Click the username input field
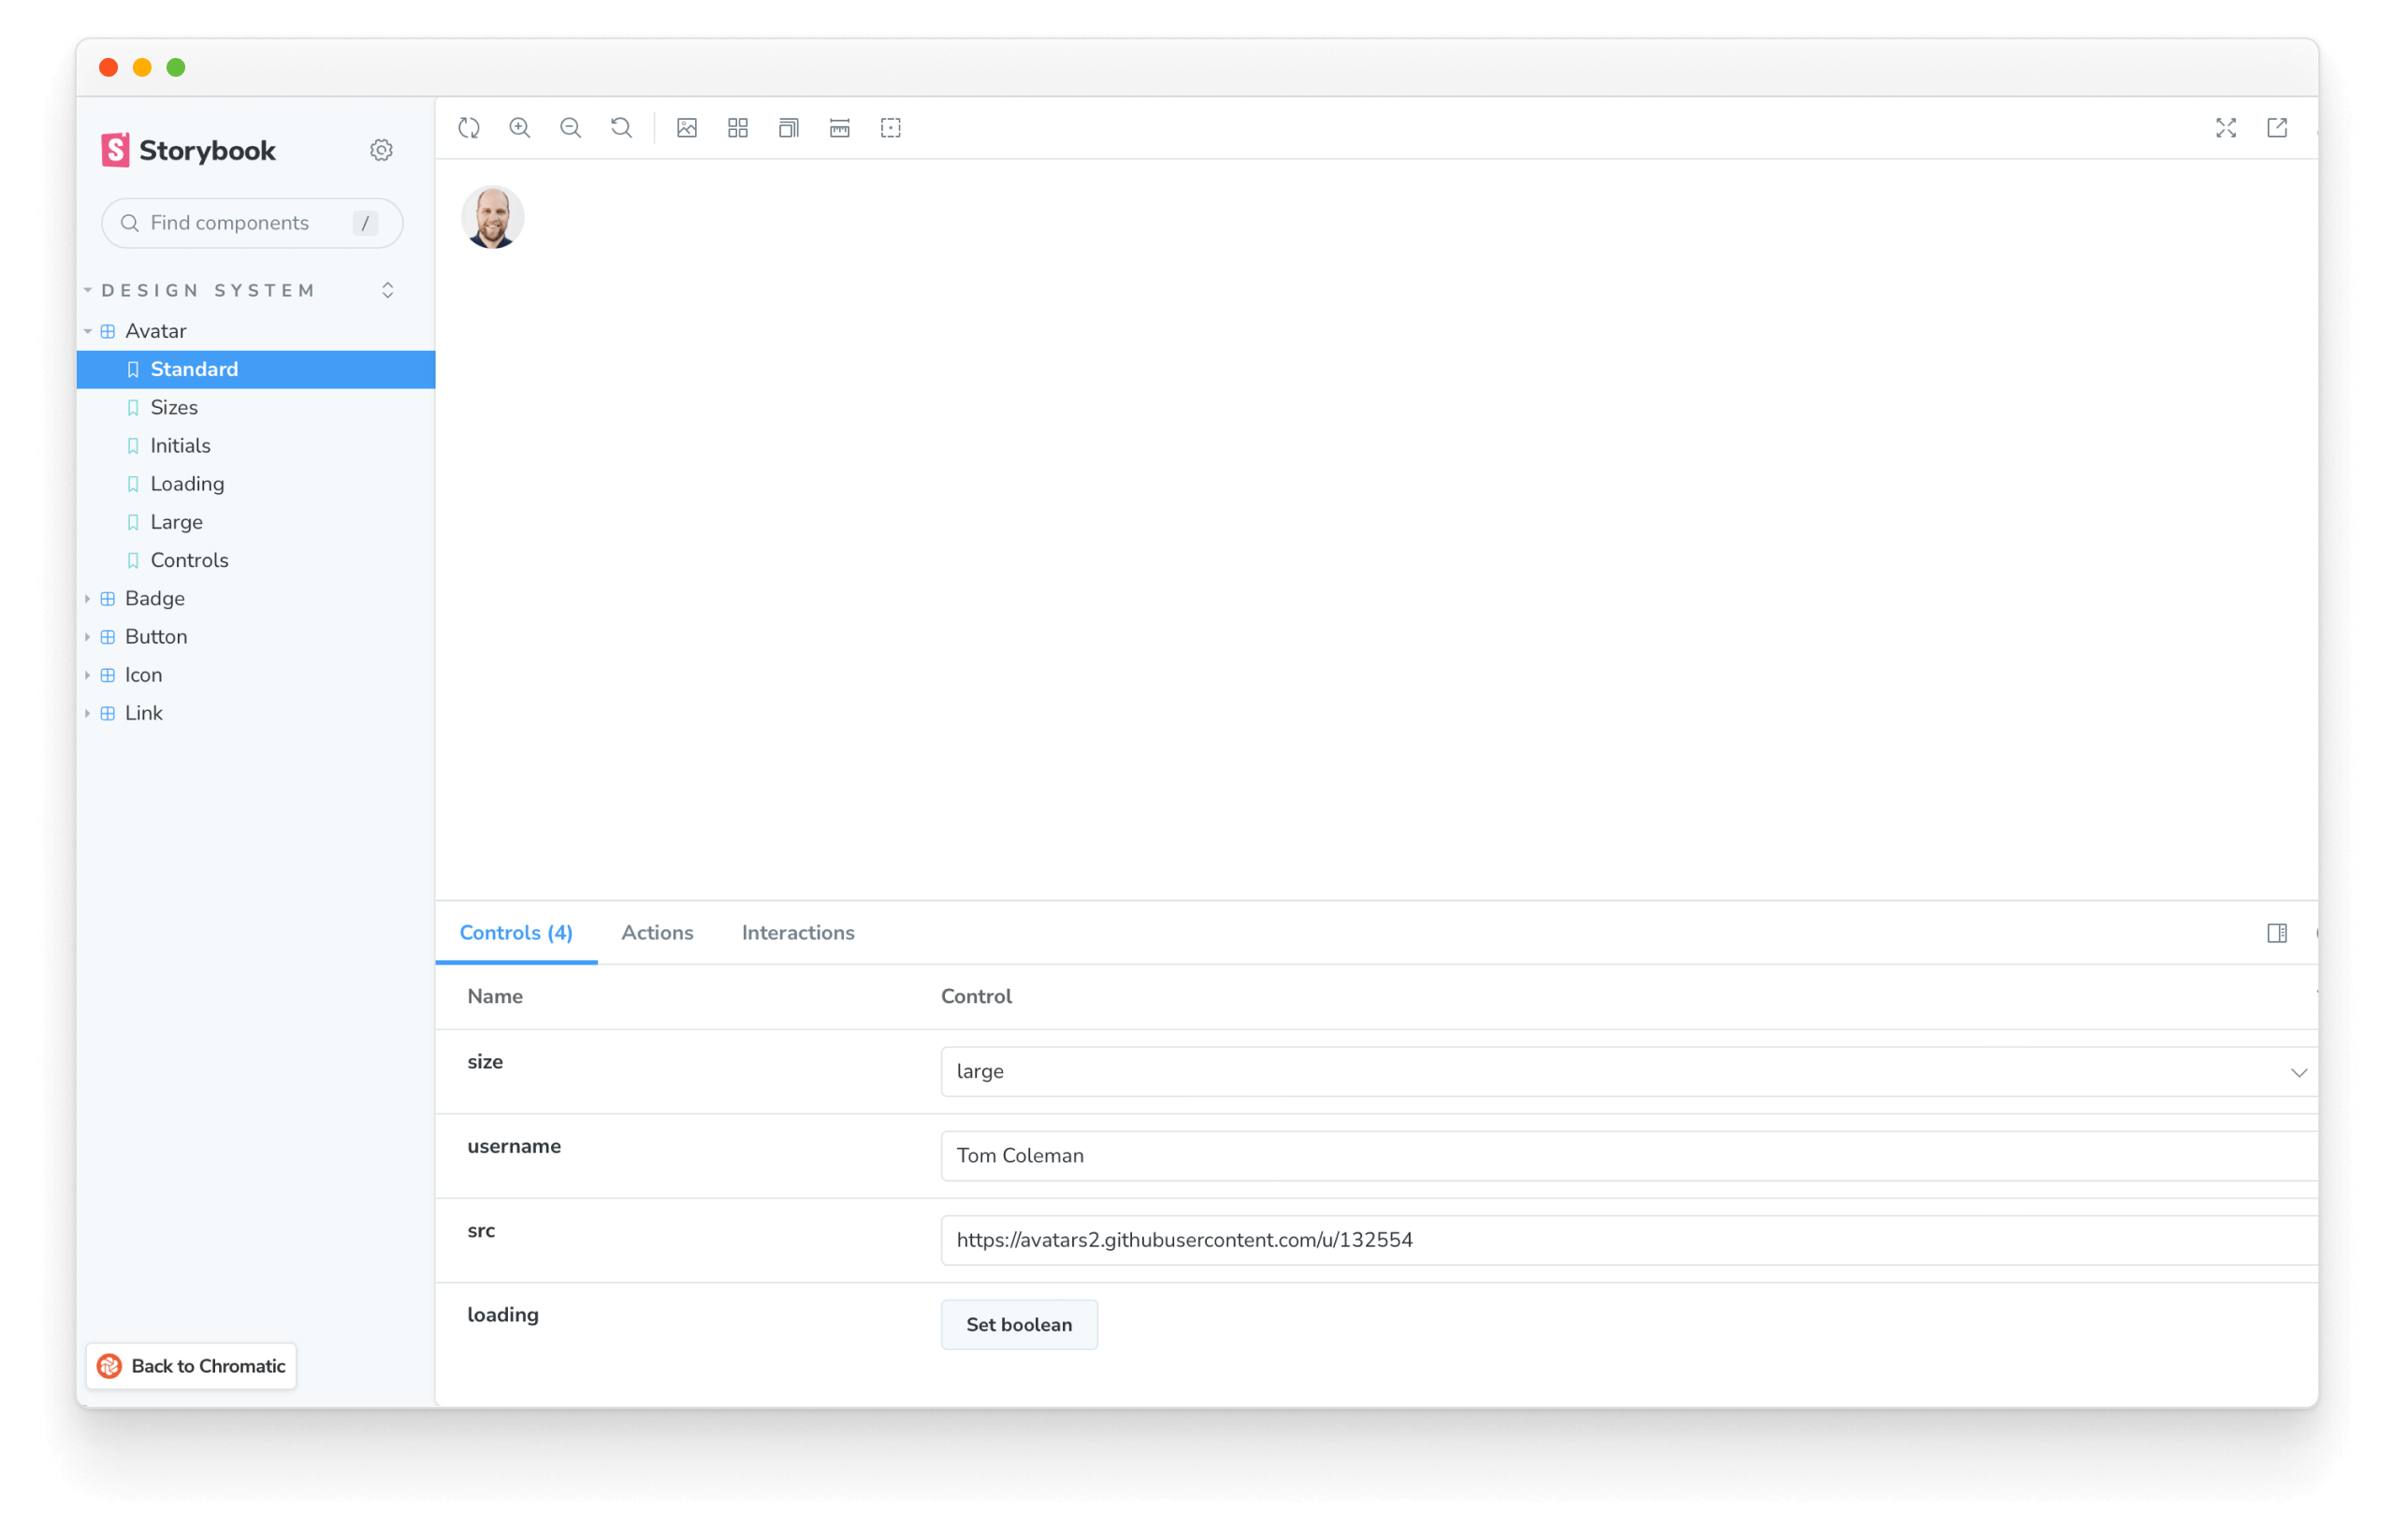2395x1540 pixels. pos(1623,1155)
